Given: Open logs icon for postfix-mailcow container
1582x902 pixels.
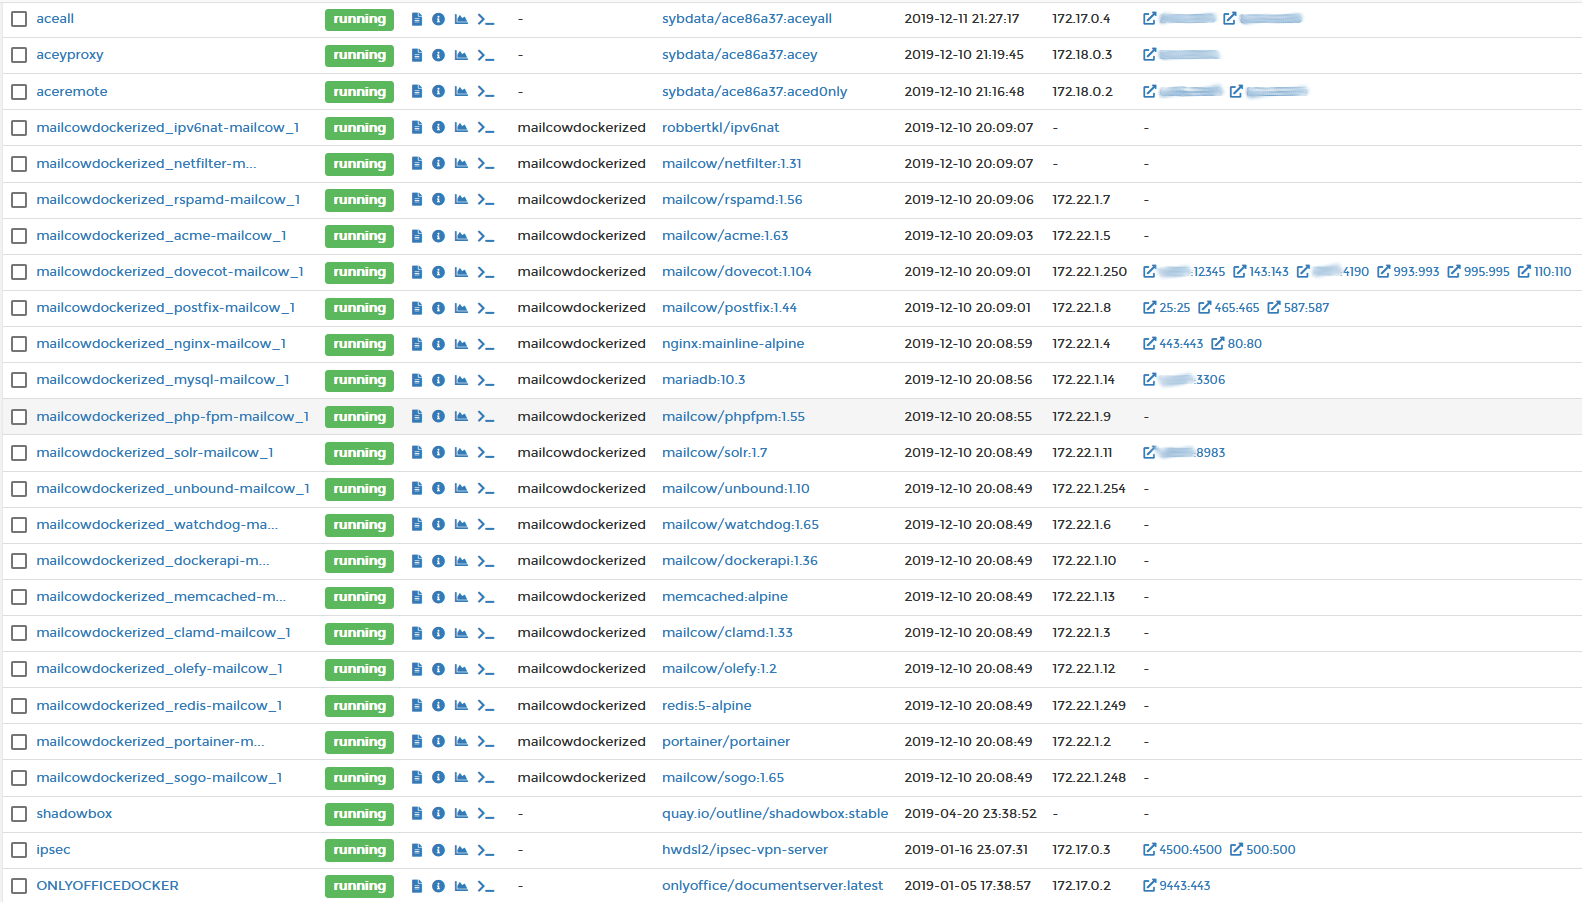Looking at the screenshot, I should click(x=417, y=307).
